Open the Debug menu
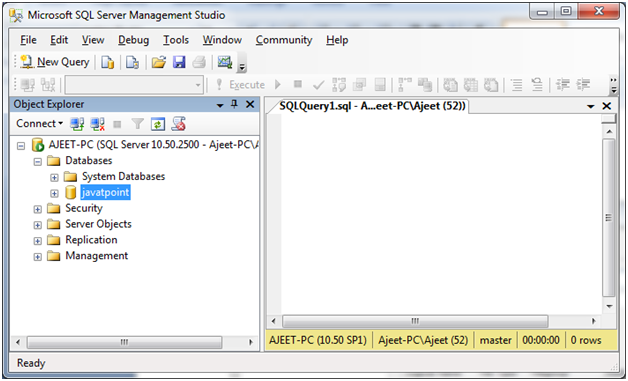This screenshot has width=628, height=381. (x=133, y=40)
